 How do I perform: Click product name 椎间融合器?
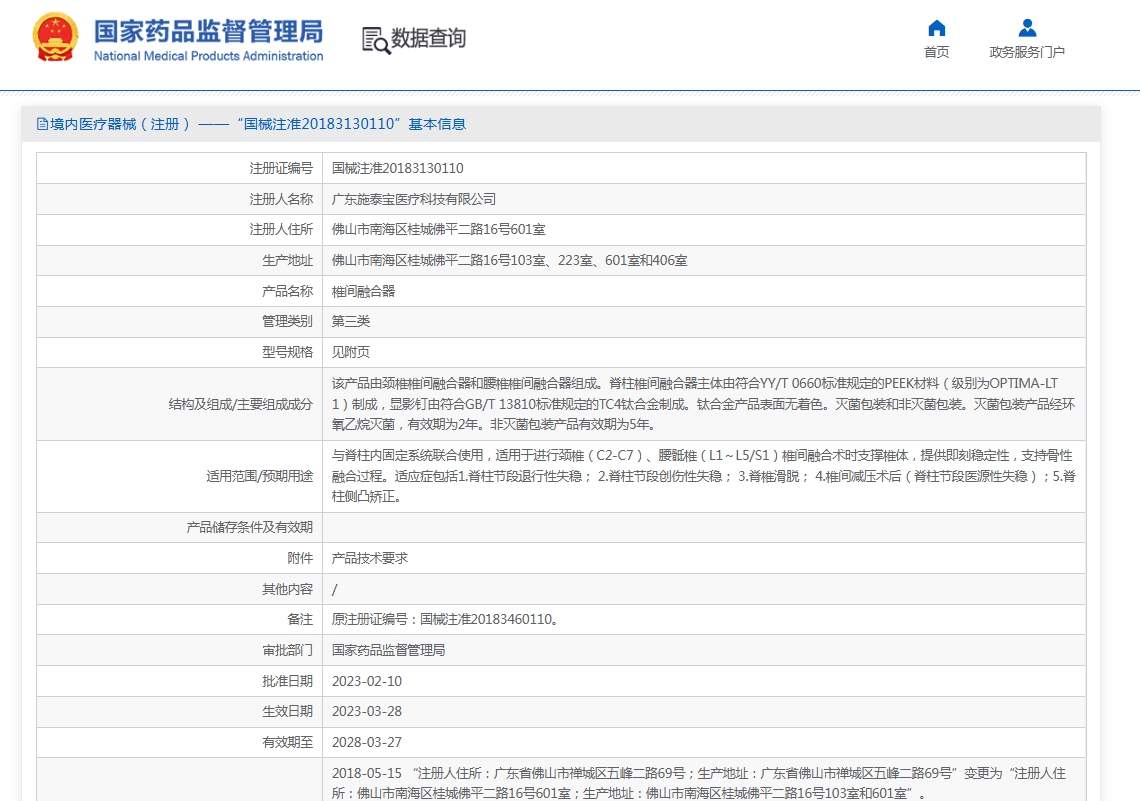(x=363, y=291)
